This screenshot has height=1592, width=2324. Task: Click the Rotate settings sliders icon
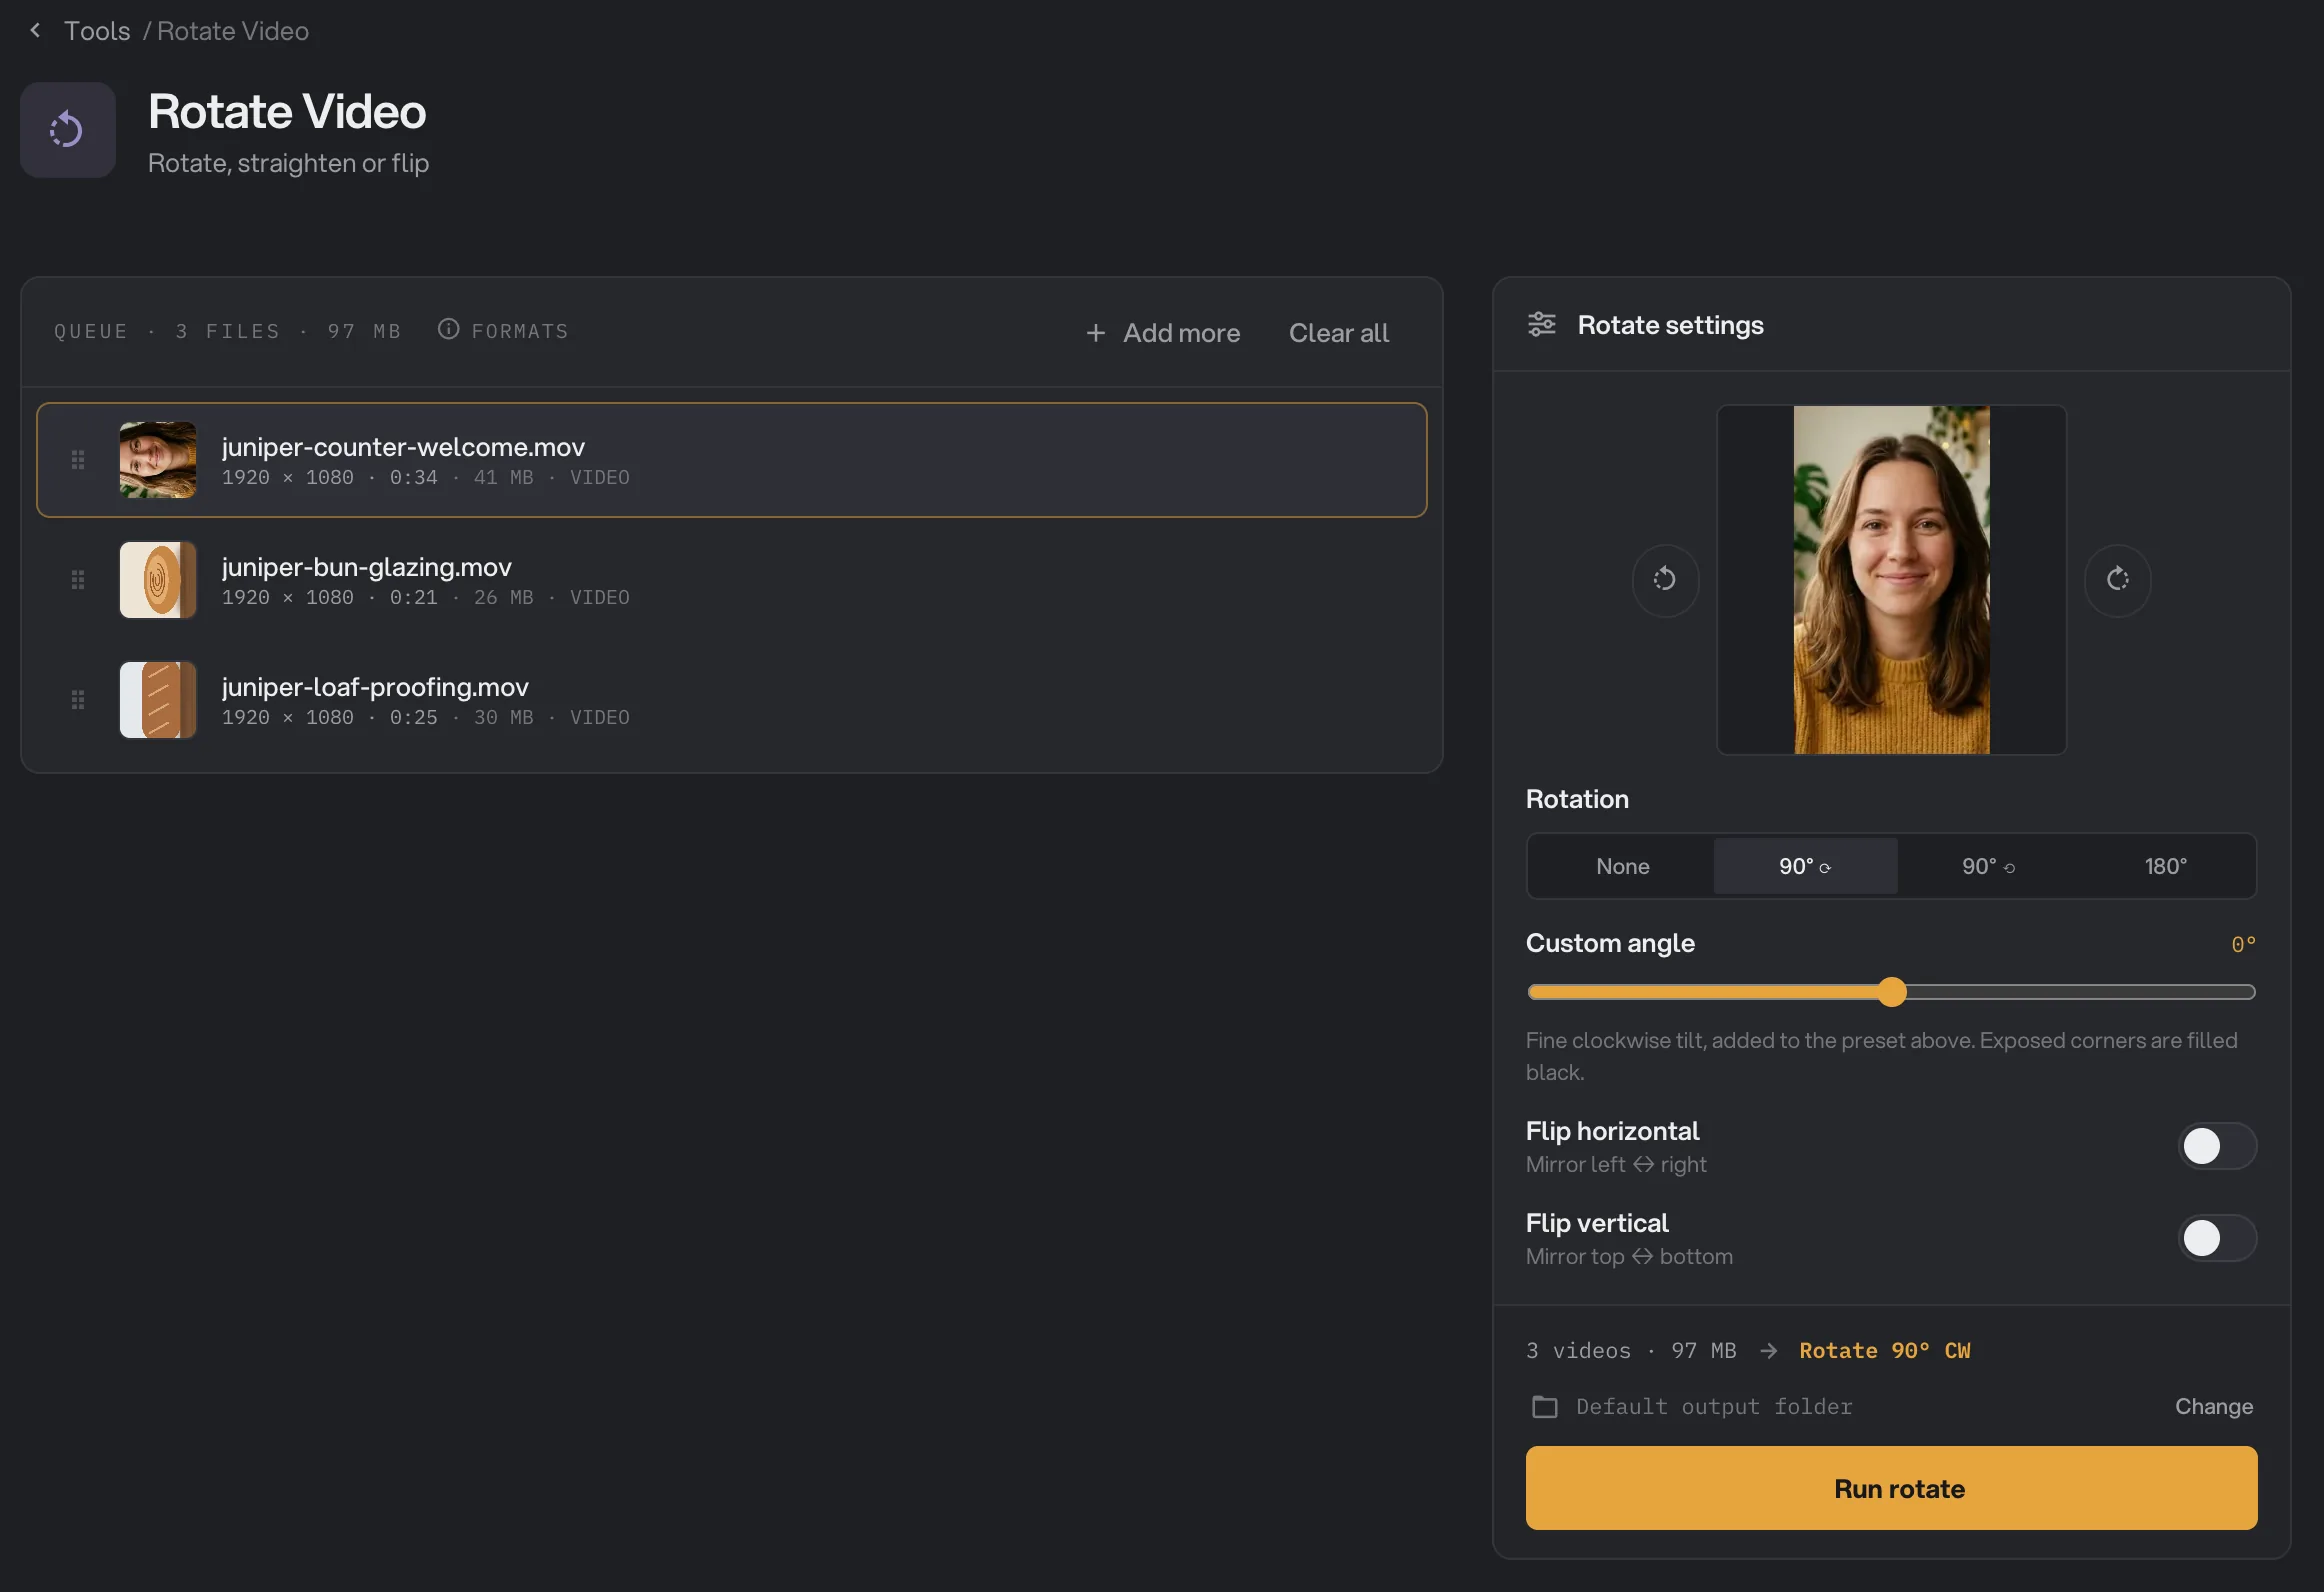(1541, 325)
